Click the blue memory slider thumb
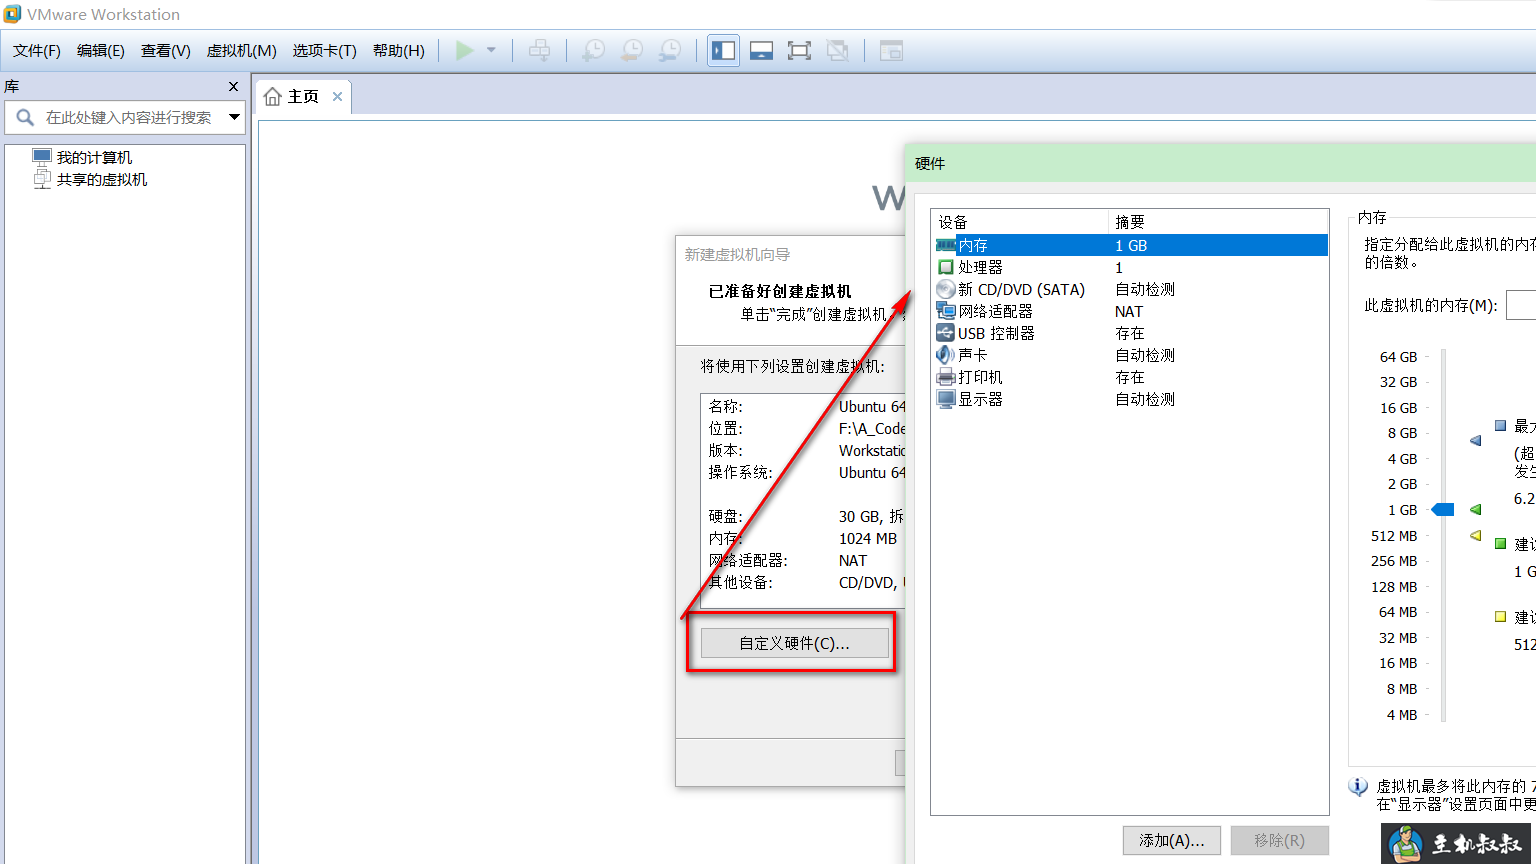 1443,510
